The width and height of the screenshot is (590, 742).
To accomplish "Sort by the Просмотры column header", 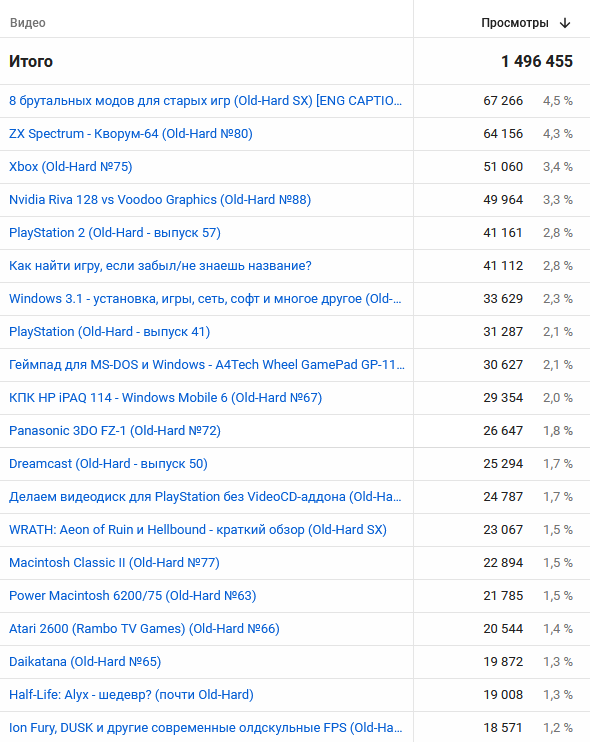I will [x=515, y=23].
